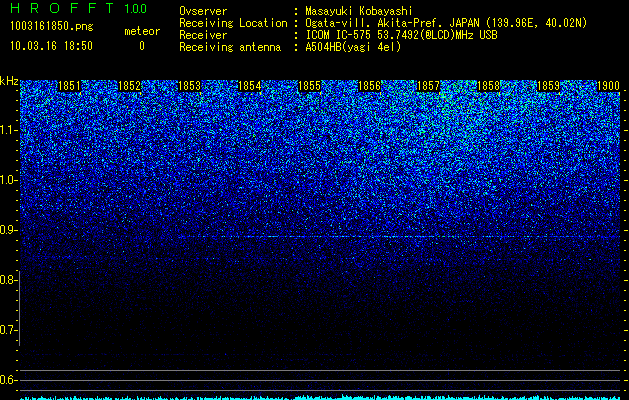Click the A504HB(yagi 4el) antenna text
Viewport: 629px width, 400px height.
353,47
